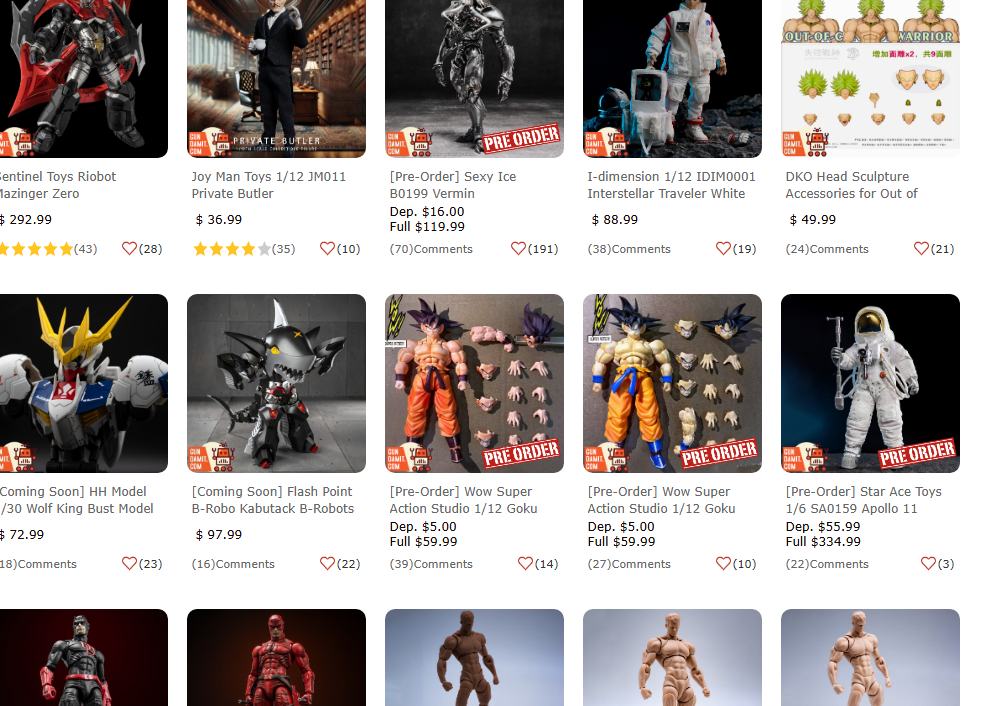
Task: Click heart icon for Joy Man Private Butler
Action: [327, 249]
